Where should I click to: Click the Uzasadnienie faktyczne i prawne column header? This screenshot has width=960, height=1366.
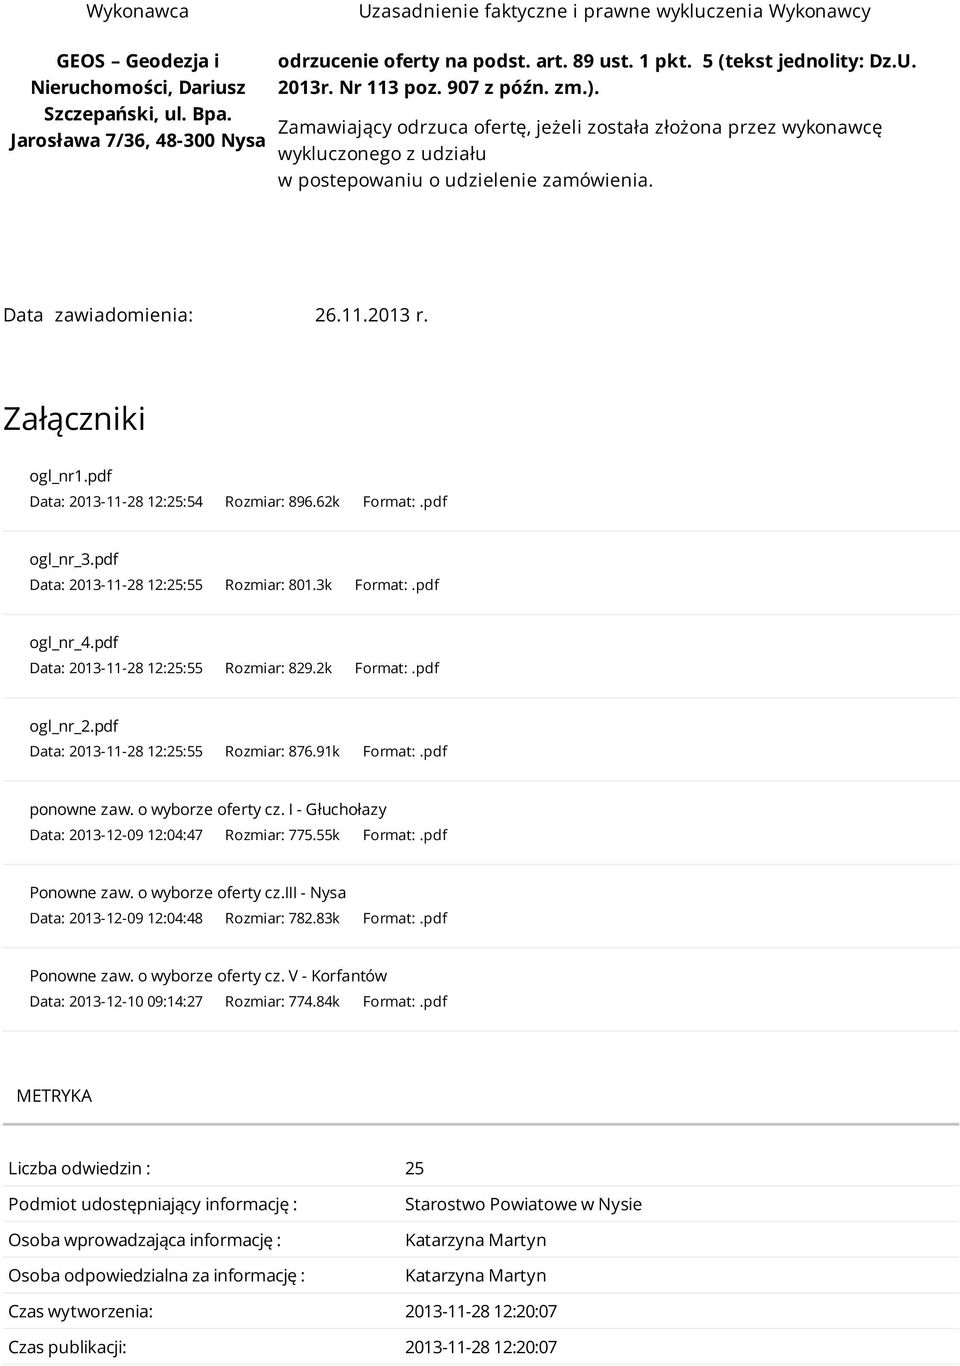pyautogui.click(x=614, y=12)
